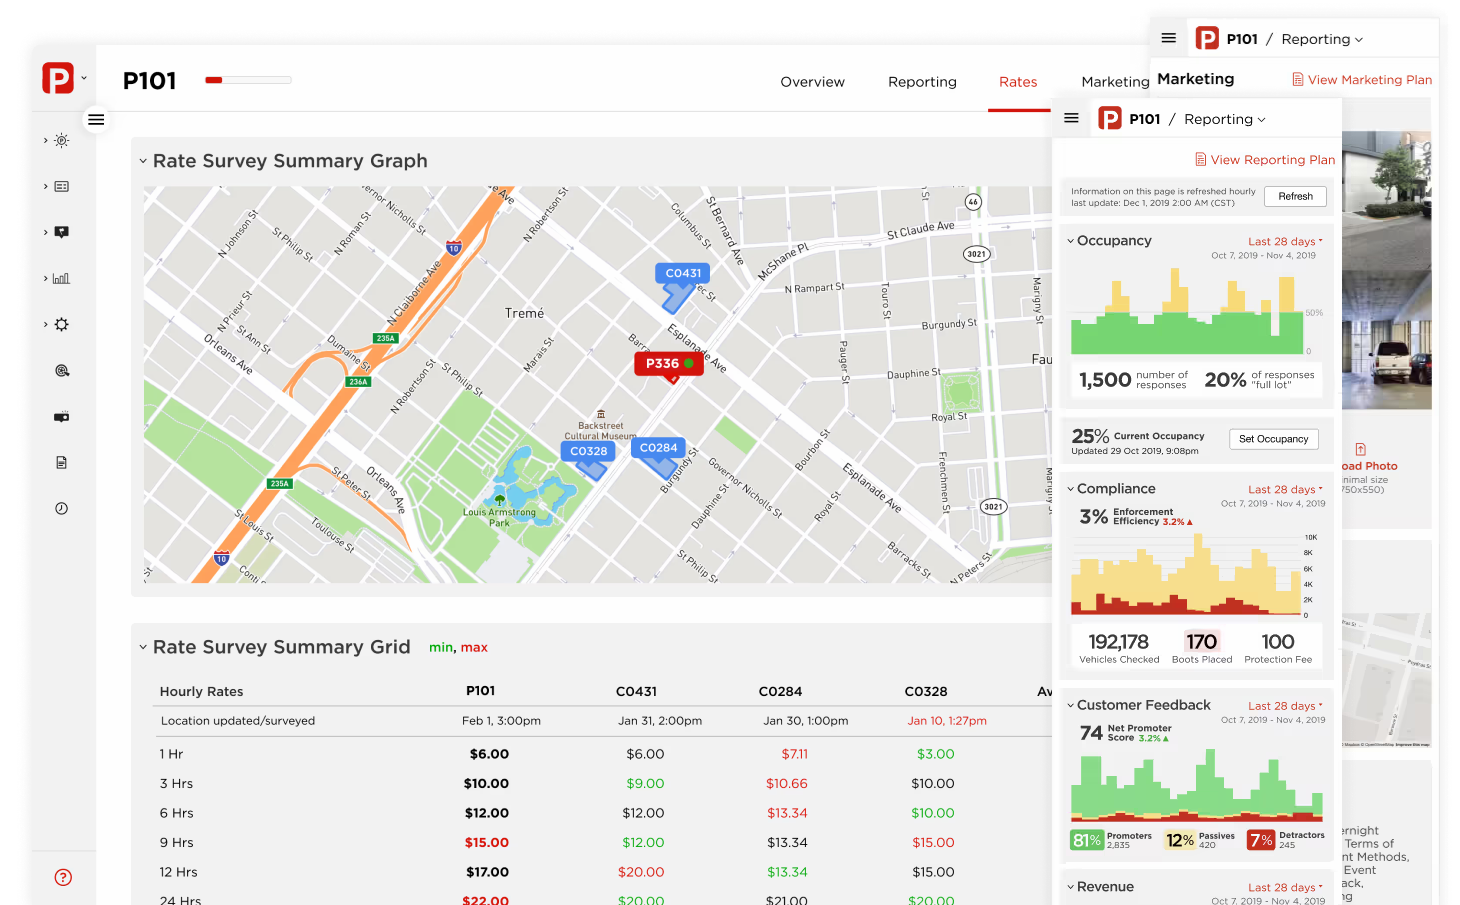Open the clock history icon in sidebar
The width and height of the screenshot is (1460, 905).
click(x=61, y=508)
